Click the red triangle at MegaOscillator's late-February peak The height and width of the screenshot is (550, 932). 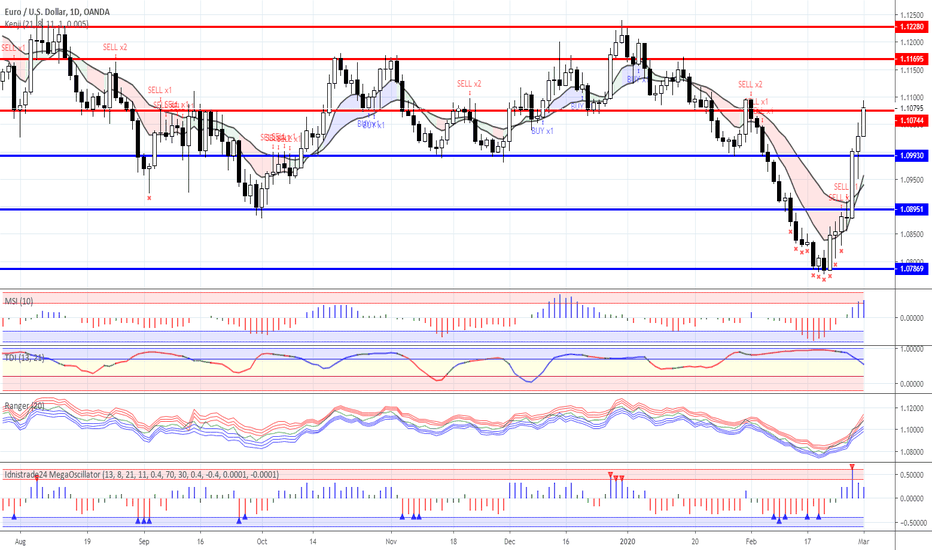852,467
